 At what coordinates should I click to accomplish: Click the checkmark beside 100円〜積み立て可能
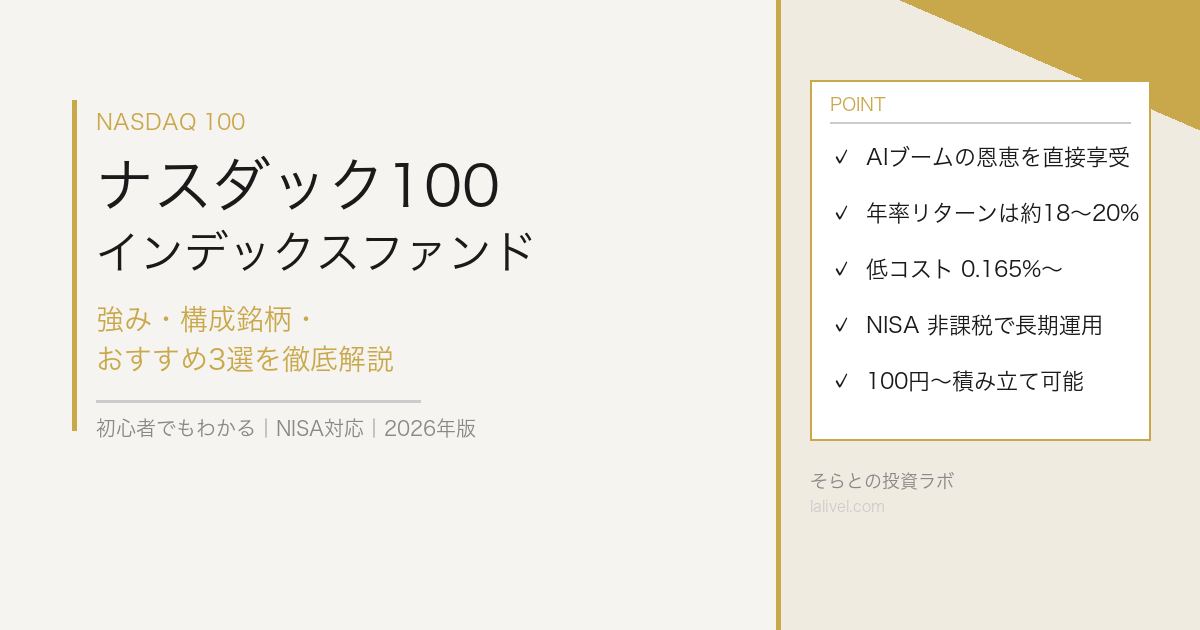click(x=841, y=381)
